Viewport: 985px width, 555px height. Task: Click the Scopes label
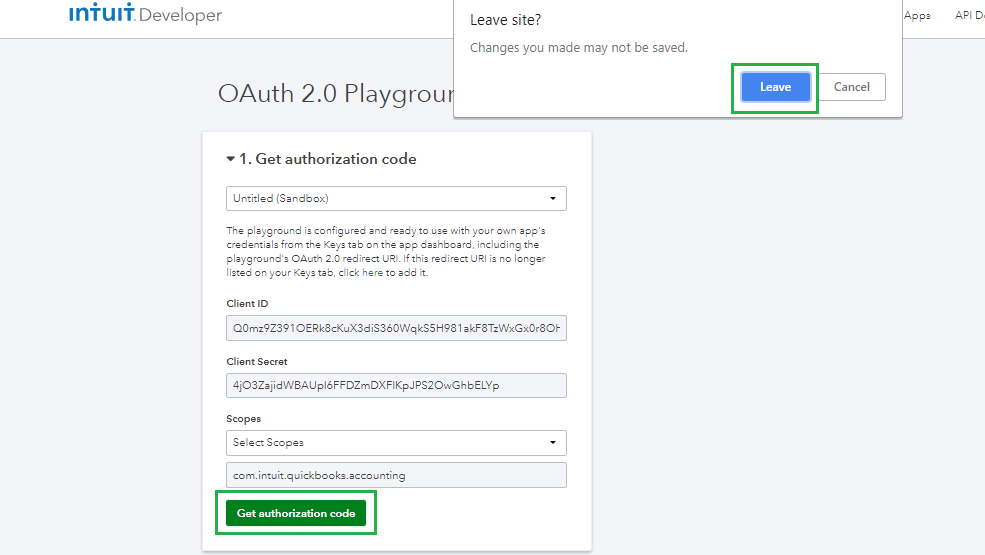coord(244,419)
